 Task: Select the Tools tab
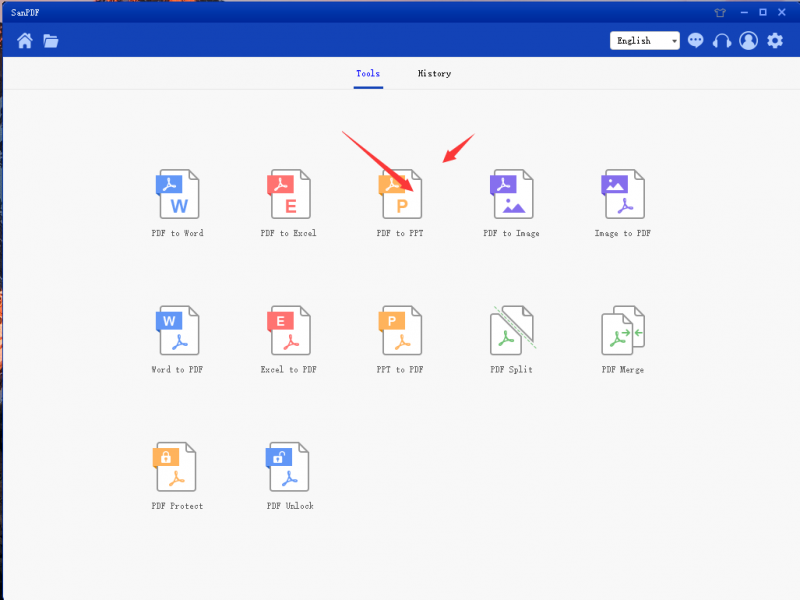pos(368,73)
